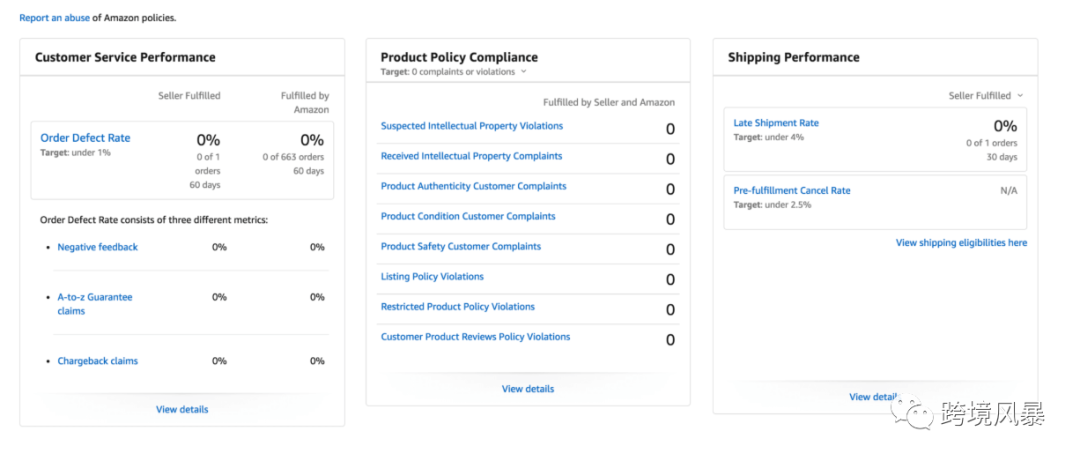Open Customer Product Reviews Policy Violations

[475, 337]
